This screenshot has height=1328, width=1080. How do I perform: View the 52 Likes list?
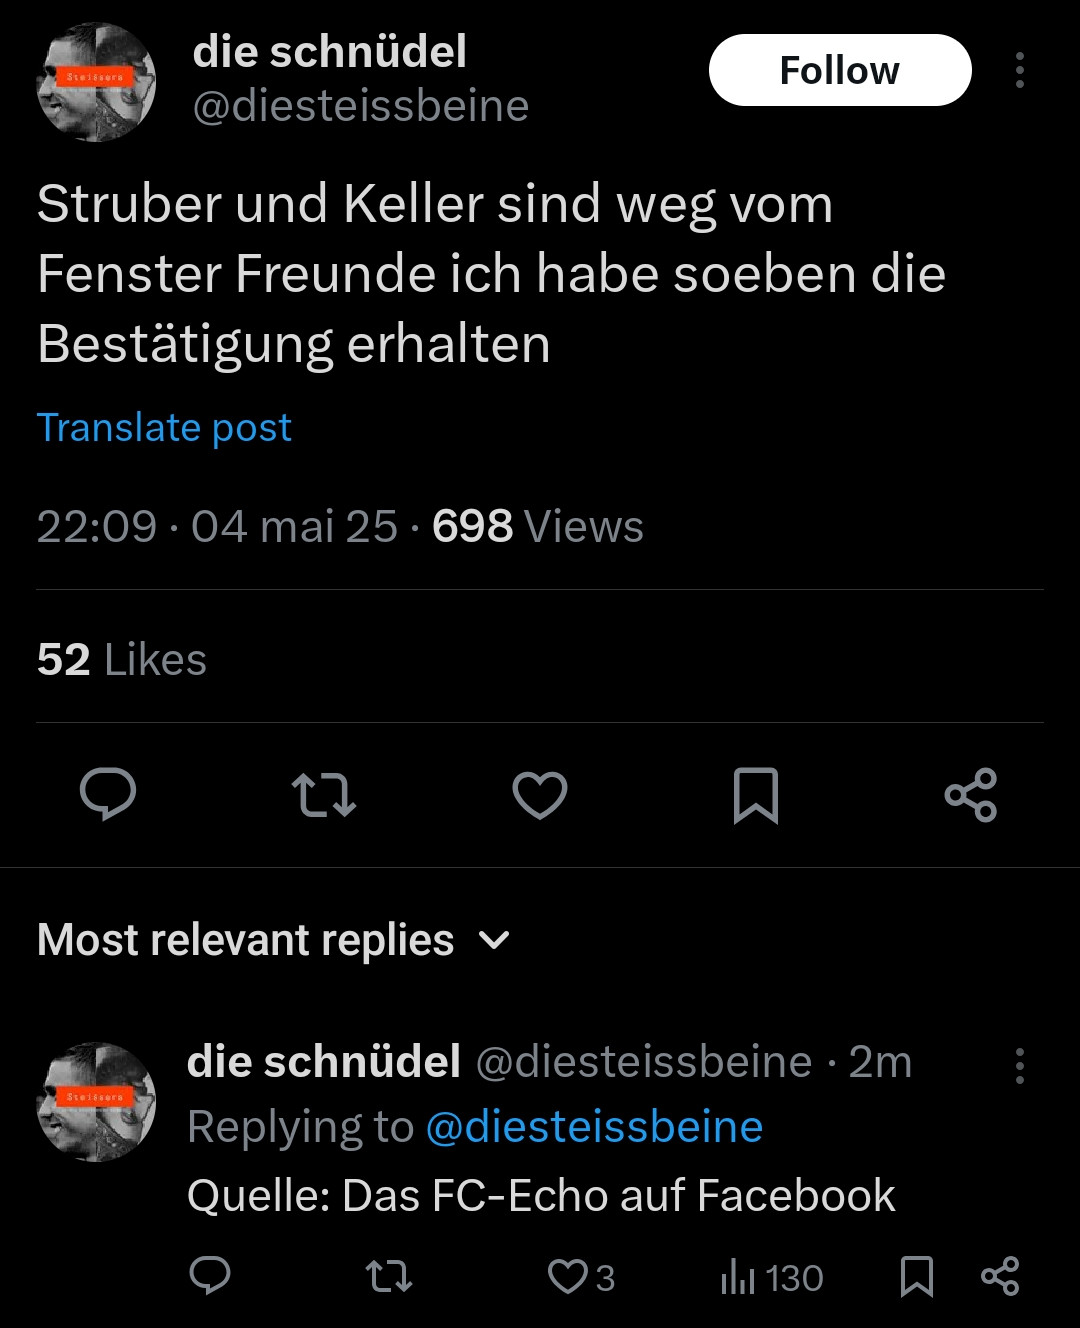(122, 660)
